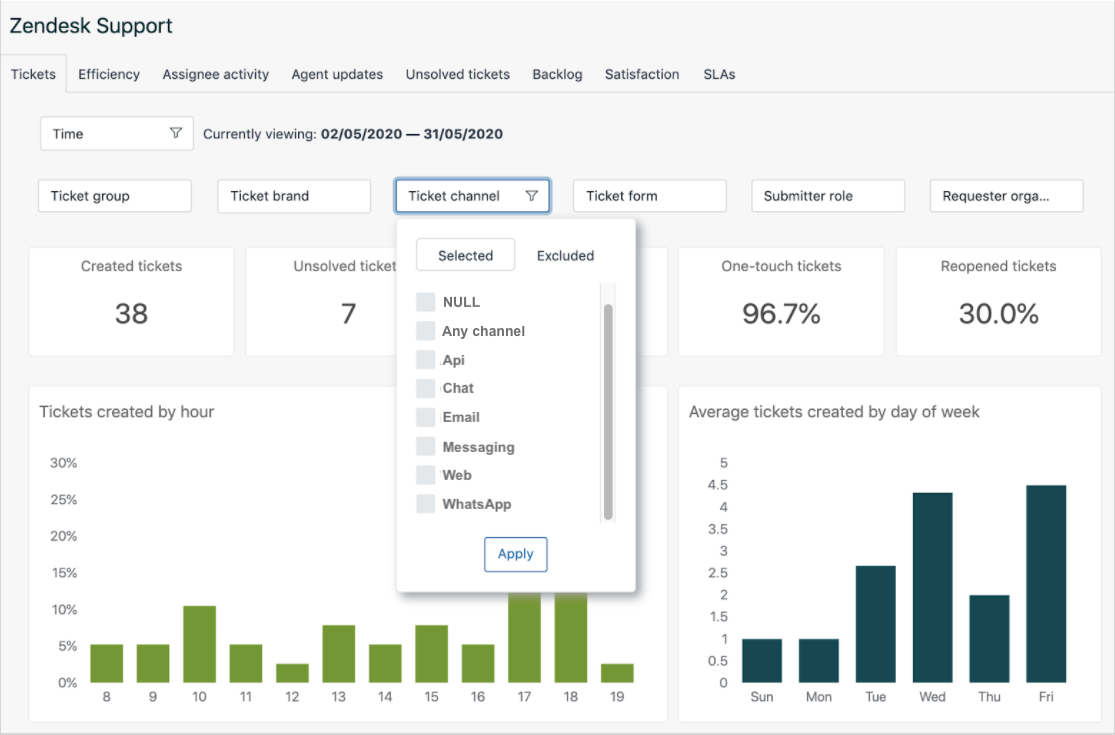Switch to the Efficiency tab
The height and width of the screenshot is (735, 1115).
(109, 74)
